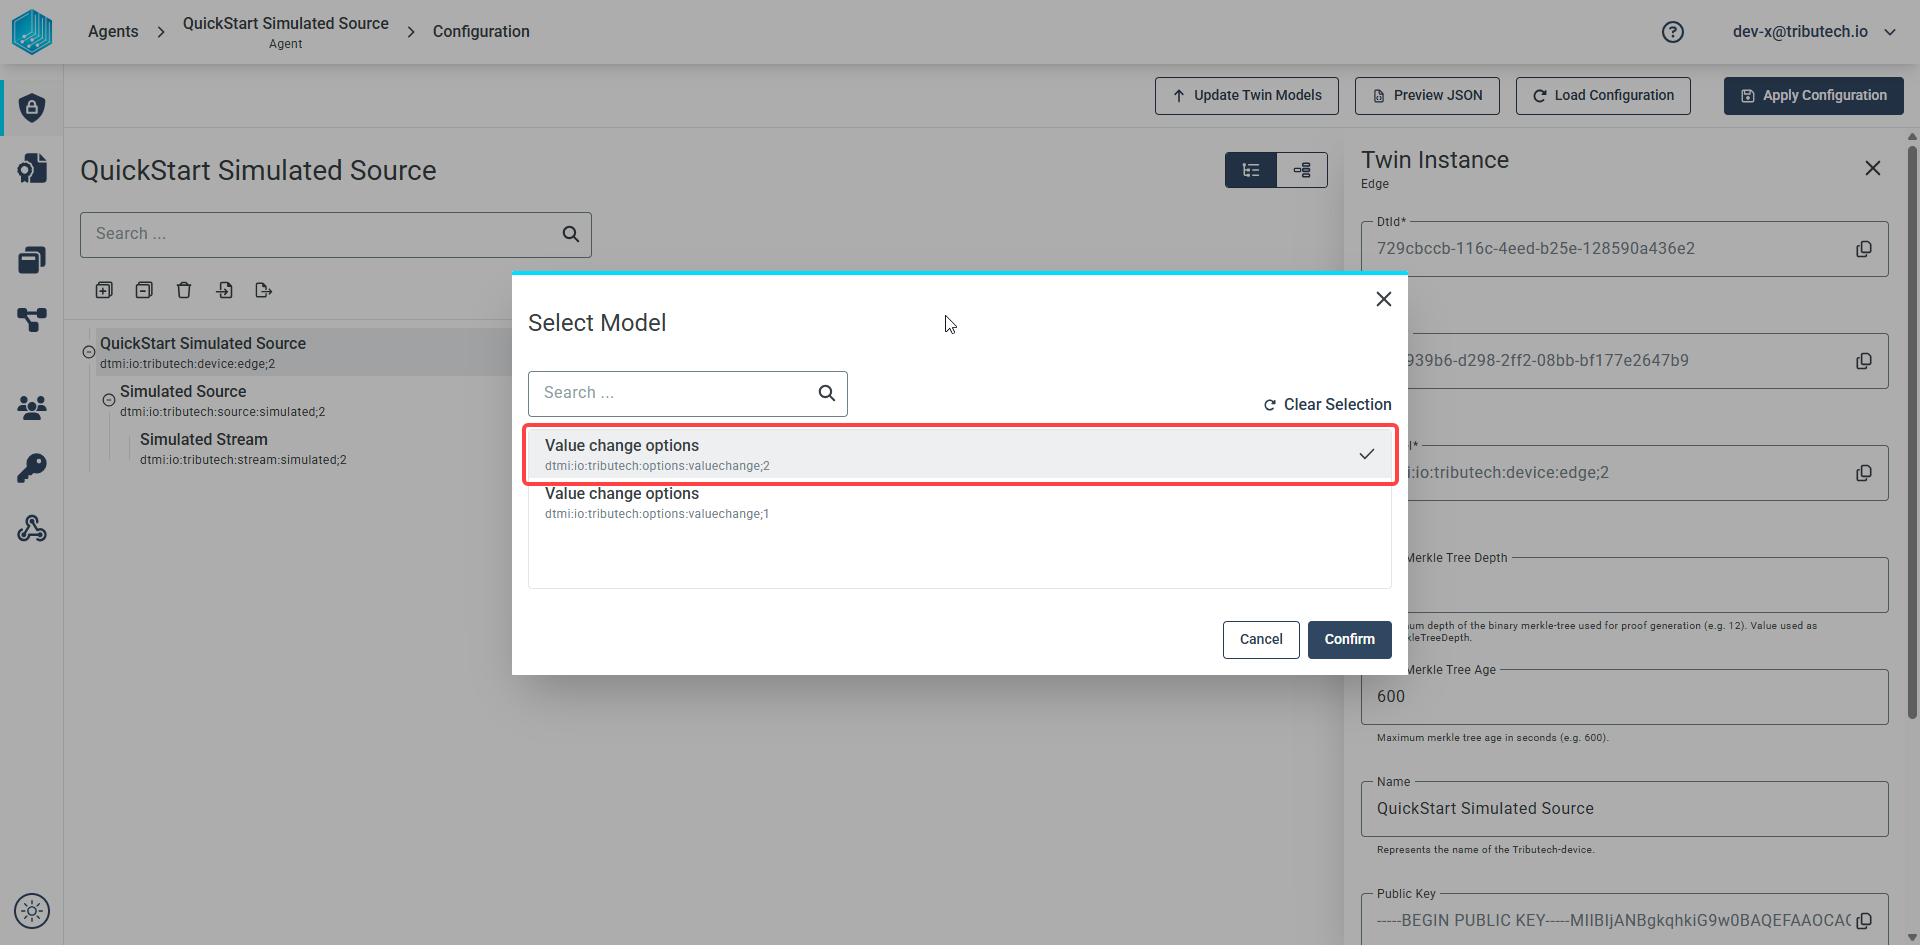Click the trash delete icon in toolbar
Image resolution: width=1920 pixels, height=945 pixels.
184,290
